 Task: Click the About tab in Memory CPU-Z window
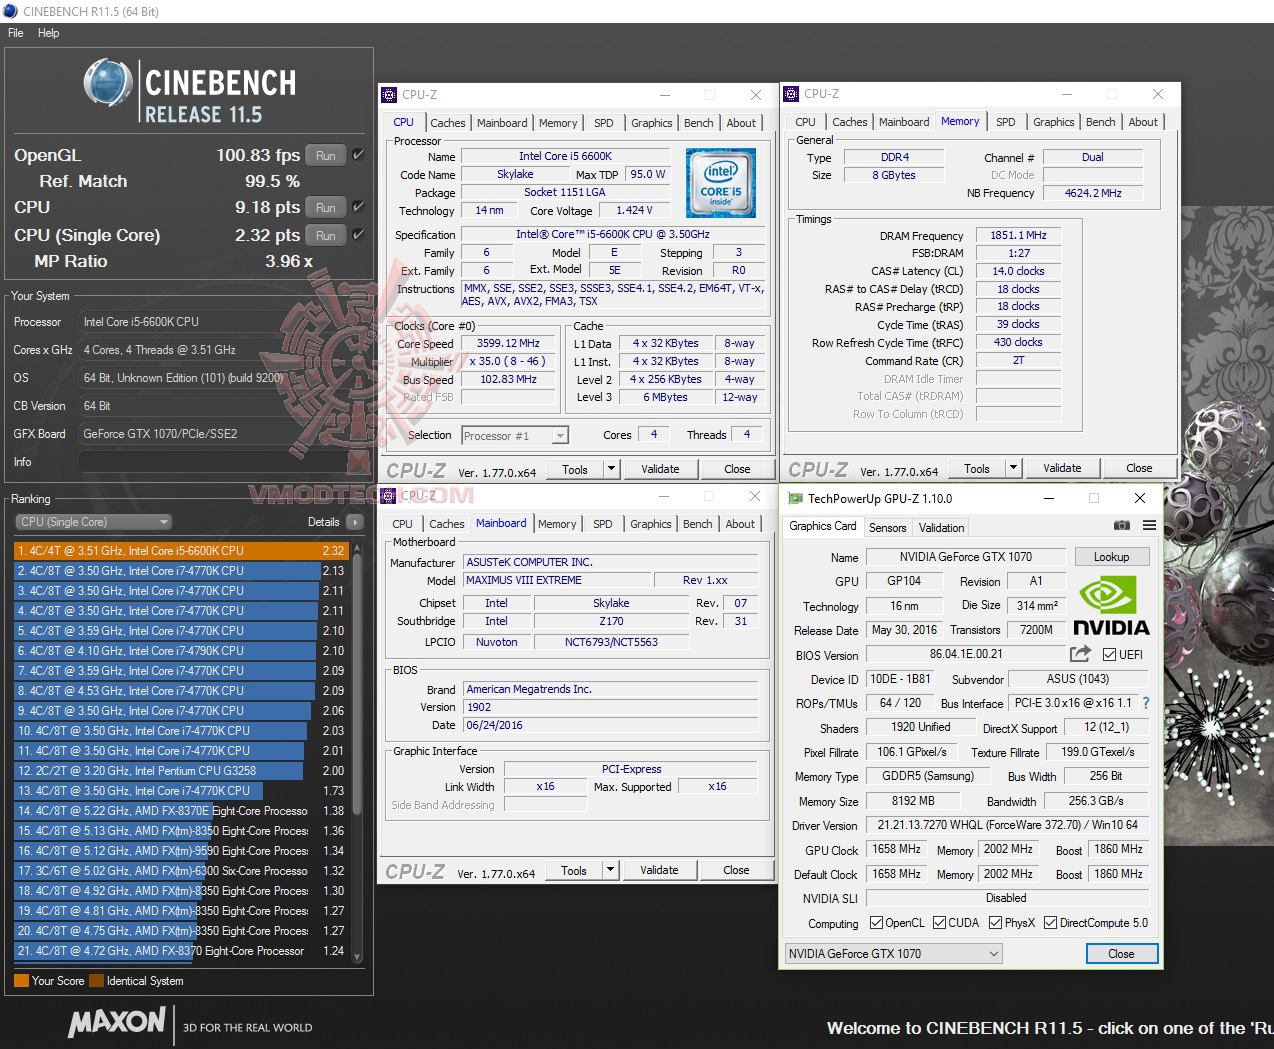pos(1143,122)
